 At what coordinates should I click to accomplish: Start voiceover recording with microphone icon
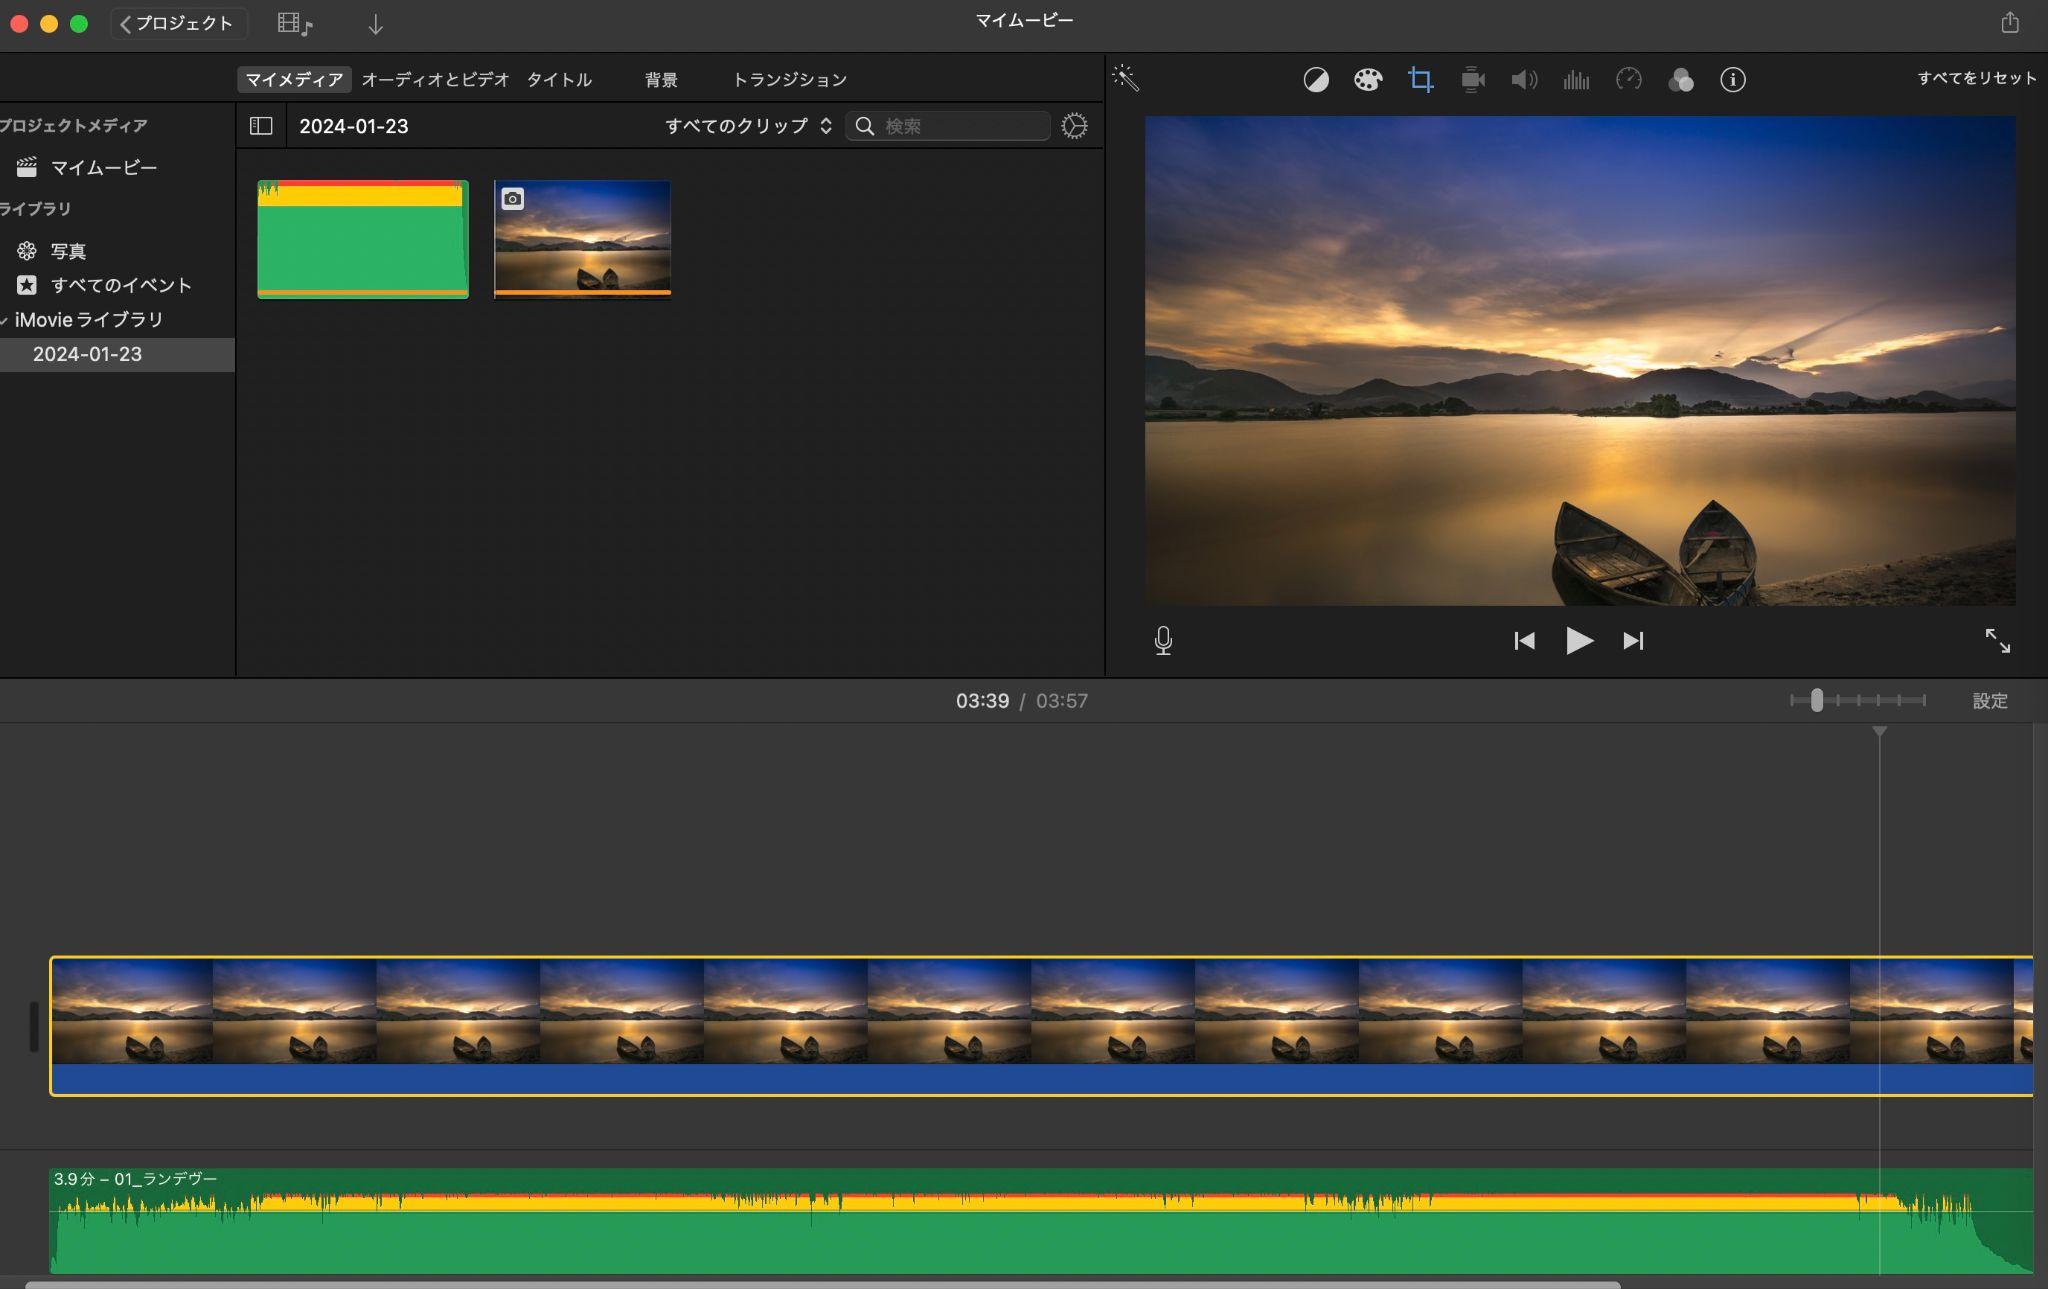(1163, 641)
